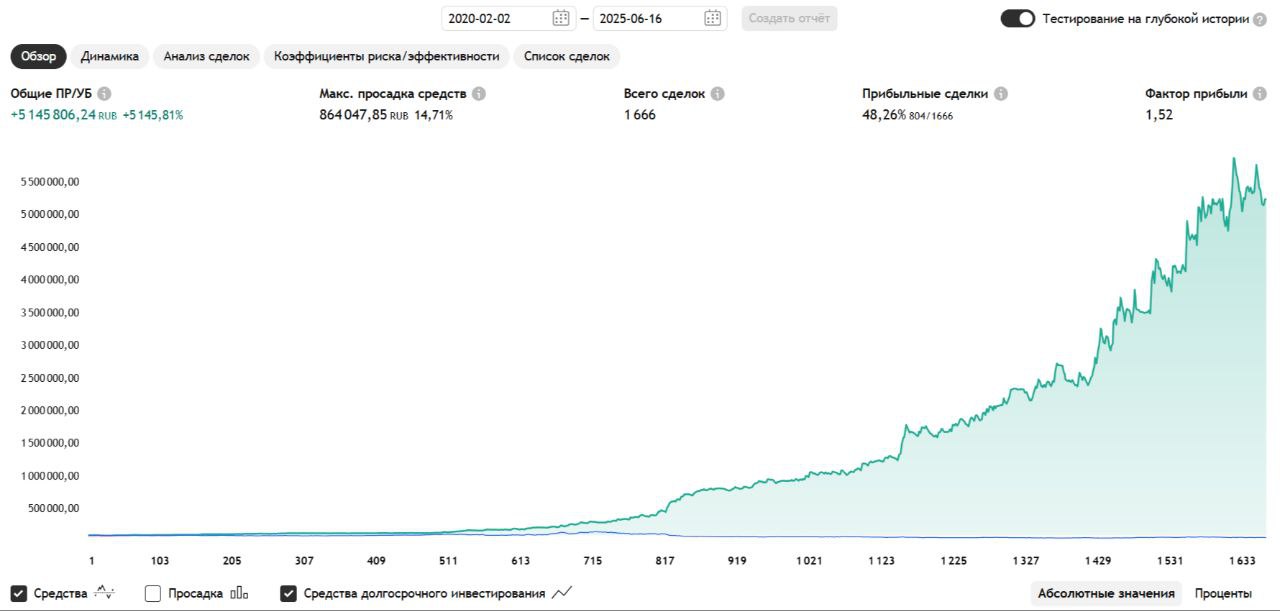Viewport: 1280px width, 611px height.
Task: Click info icon next to Общие ПР/УБ
Action: point(104,93)
